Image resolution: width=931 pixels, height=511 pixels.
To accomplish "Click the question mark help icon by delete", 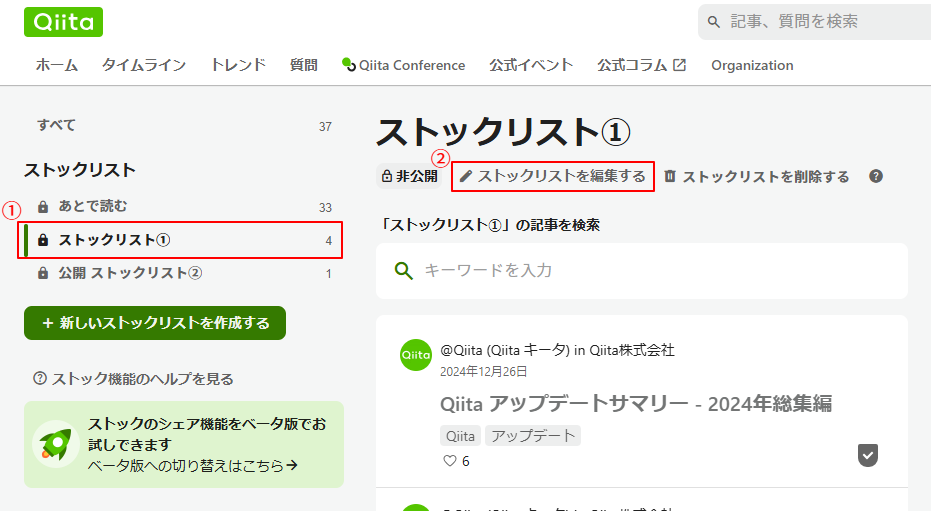I will pos(876,176).
